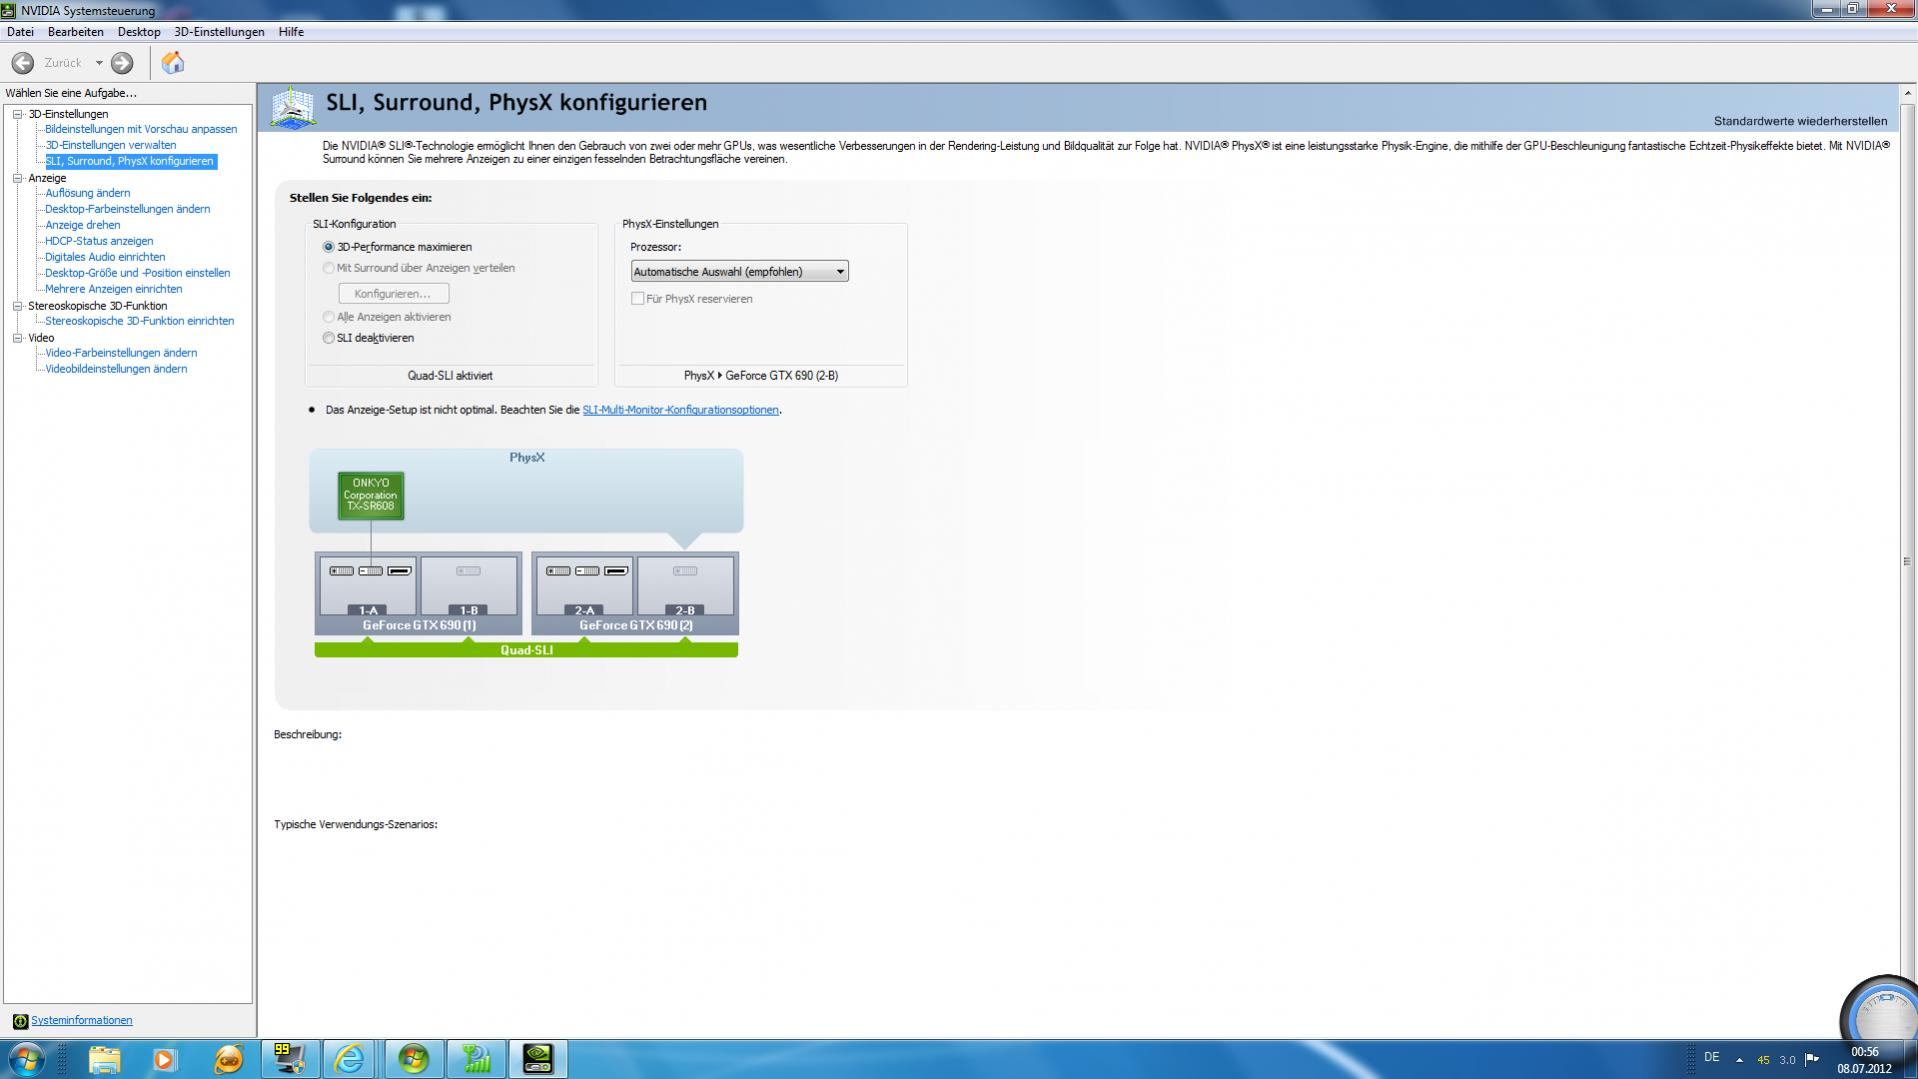Open the Desktop menu
This screenshot has width=1918, height=1079.
click(139, 32)
